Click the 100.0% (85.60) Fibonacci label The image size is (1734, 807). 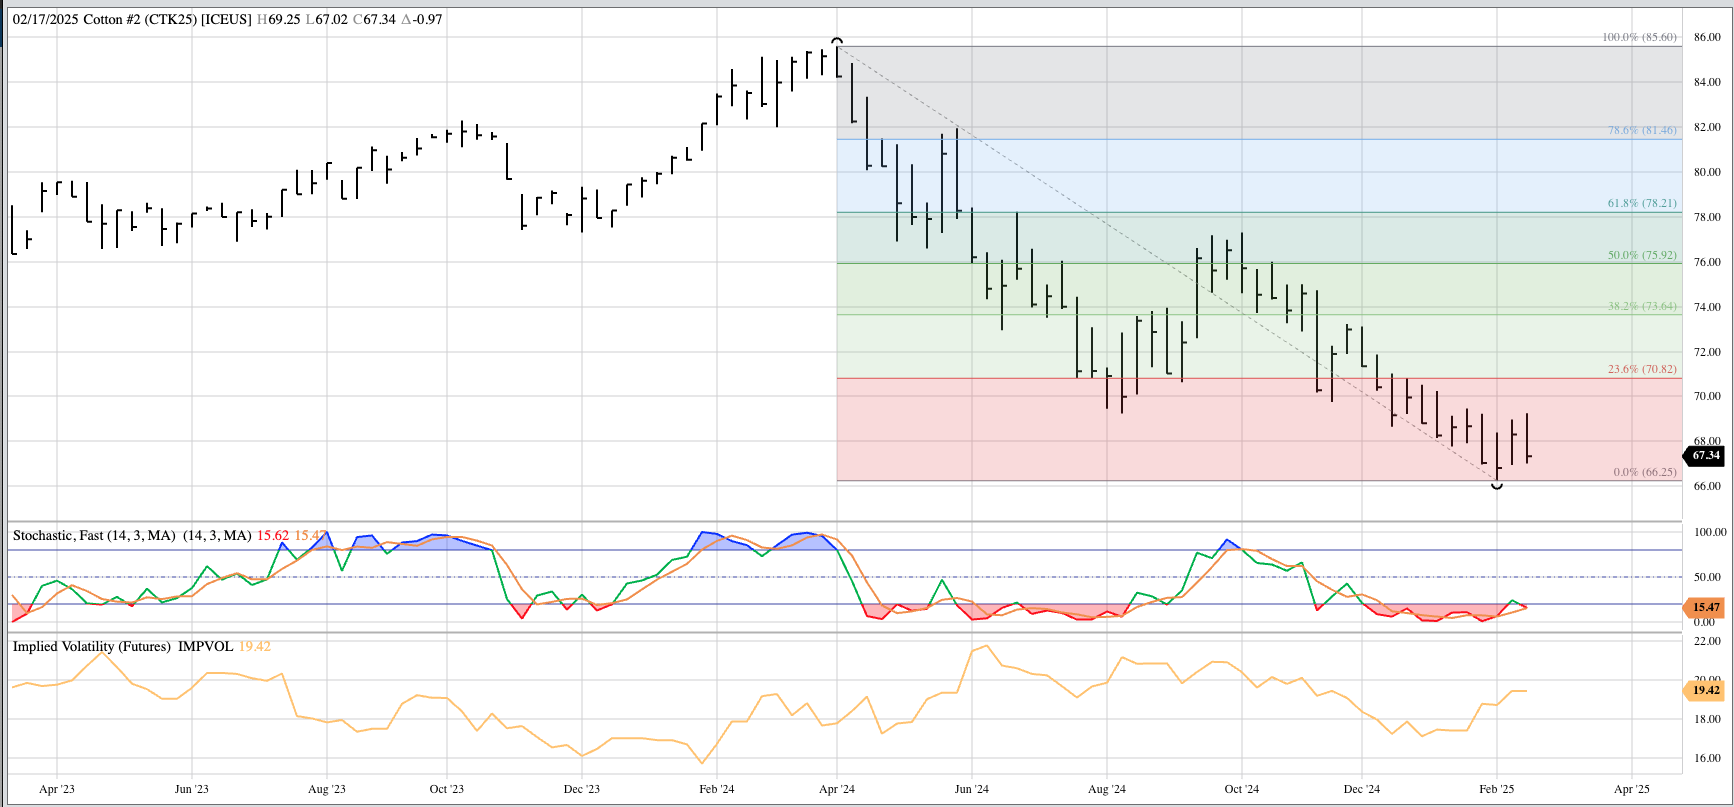(1638, 37)
